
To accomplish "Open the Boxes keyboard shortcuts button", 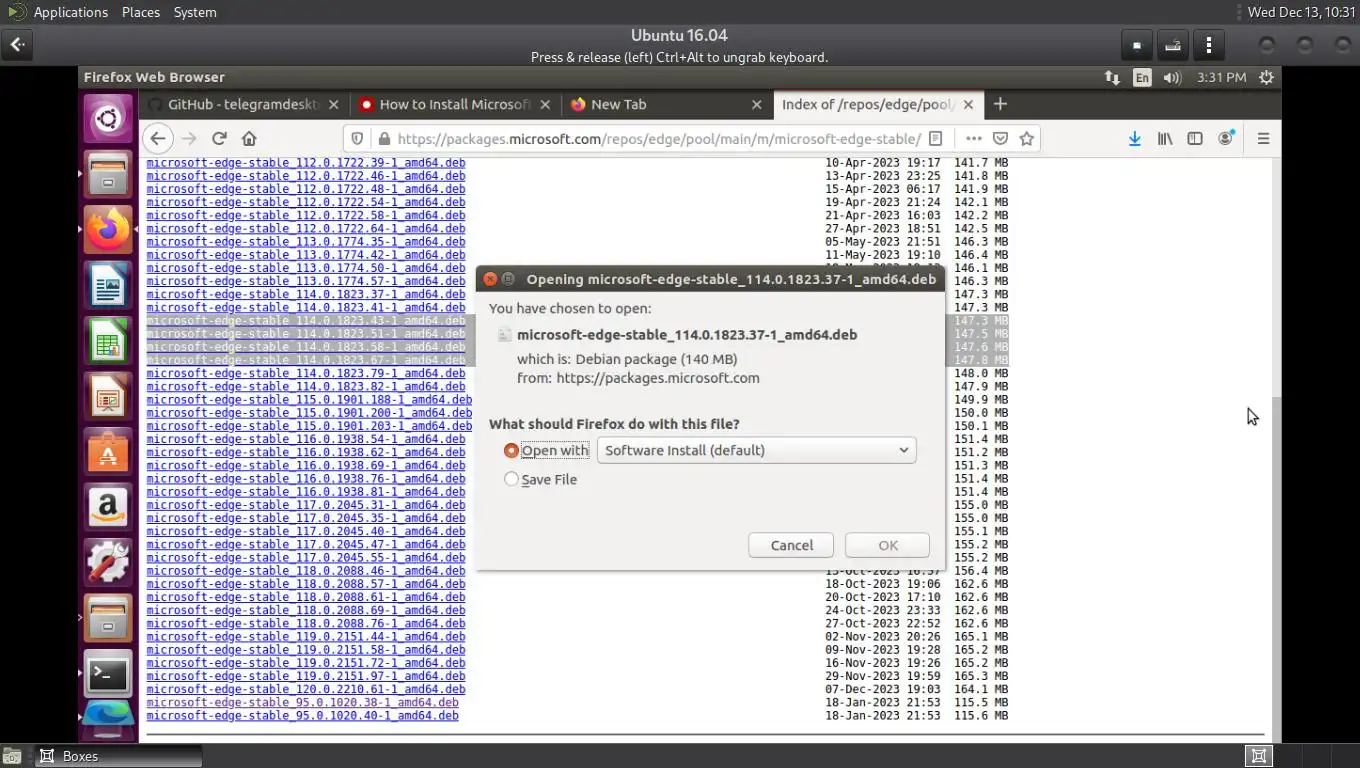I will pos(1173,45).
